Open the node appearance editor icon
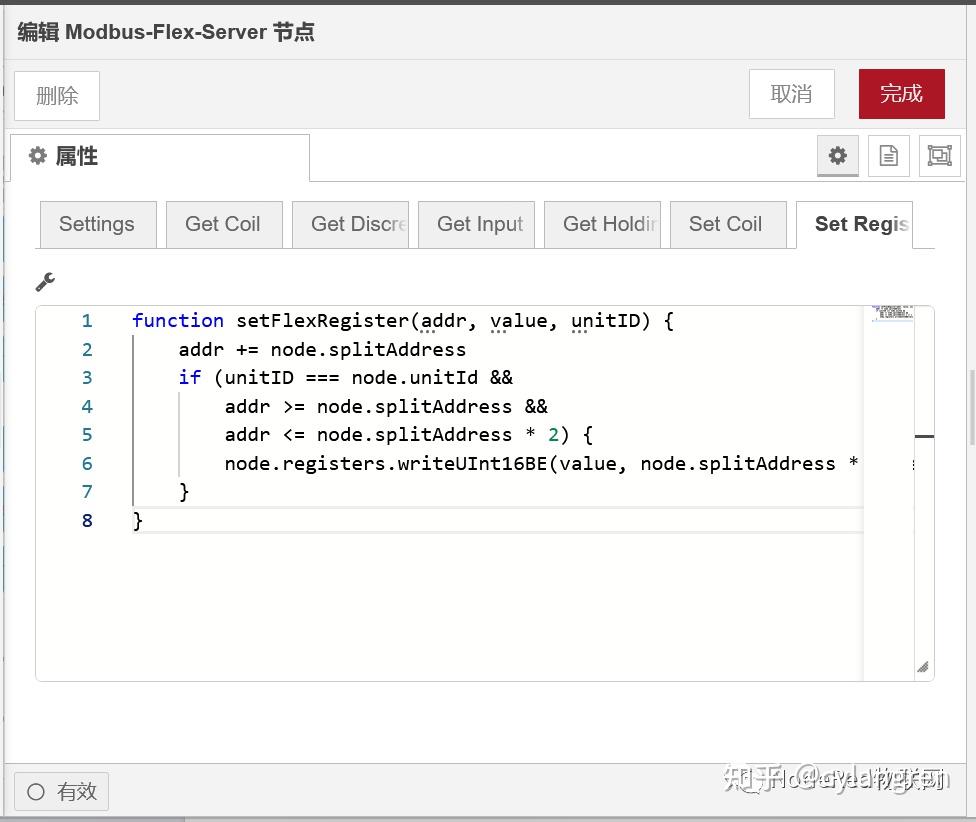976x822 pixels. [x=940, y=156]
